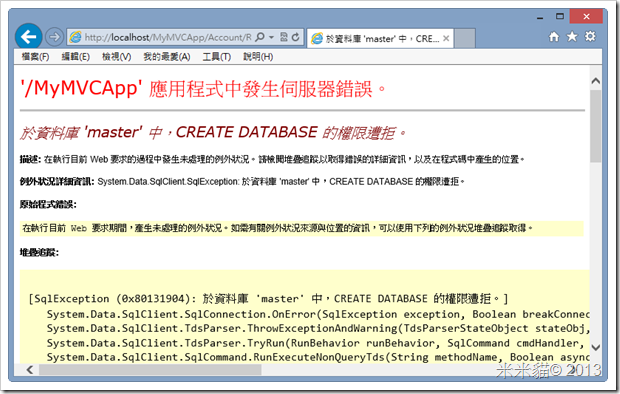
Task: Open the 工具(T) menu
Action: pos(217,57)
